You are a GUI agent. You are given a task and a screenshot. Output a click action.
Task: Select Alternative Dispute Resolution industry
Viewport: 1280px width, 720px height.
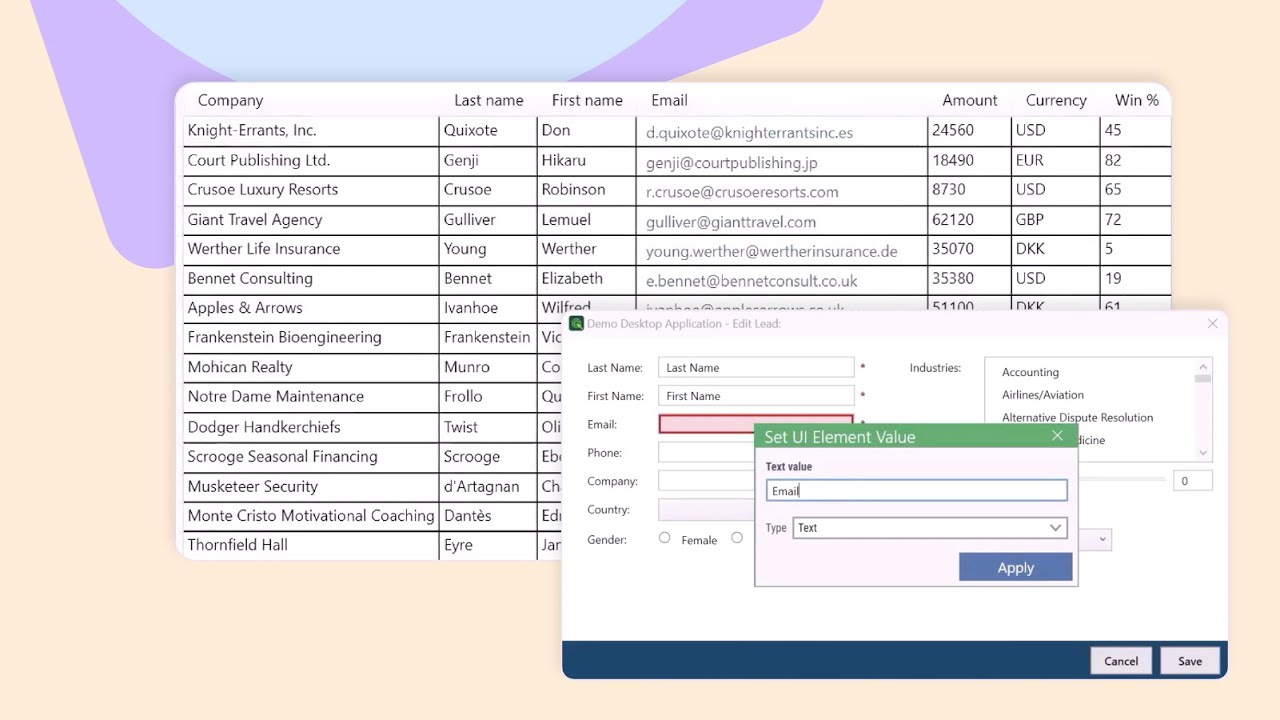pyautogui.click(x=1077, y=418)
